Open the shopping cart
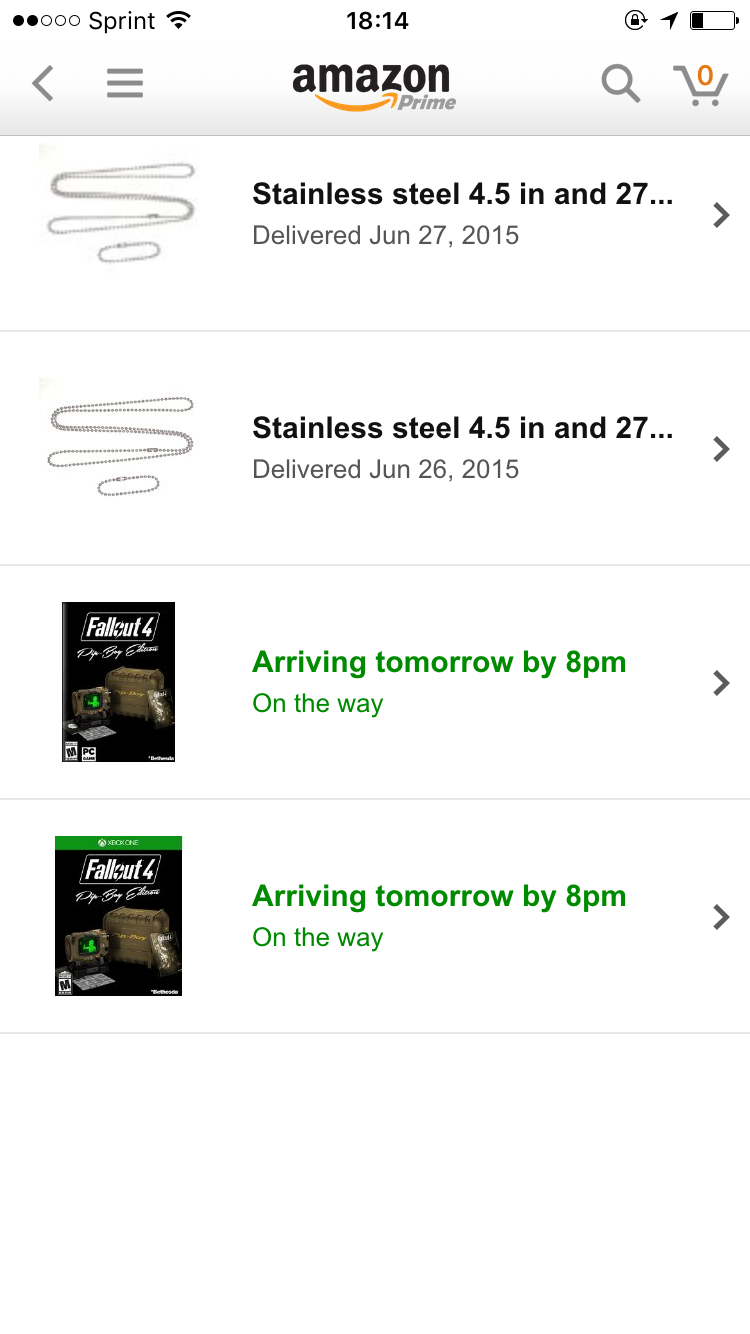The image size is (750, 1334). [x=700, y=84]
